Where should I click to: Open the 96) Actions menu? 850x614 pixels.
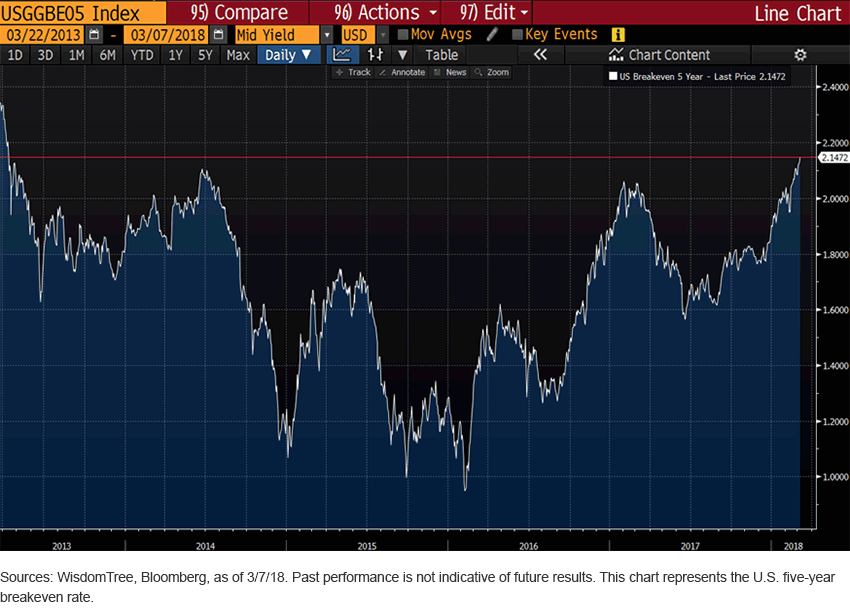tap(385, 12)
